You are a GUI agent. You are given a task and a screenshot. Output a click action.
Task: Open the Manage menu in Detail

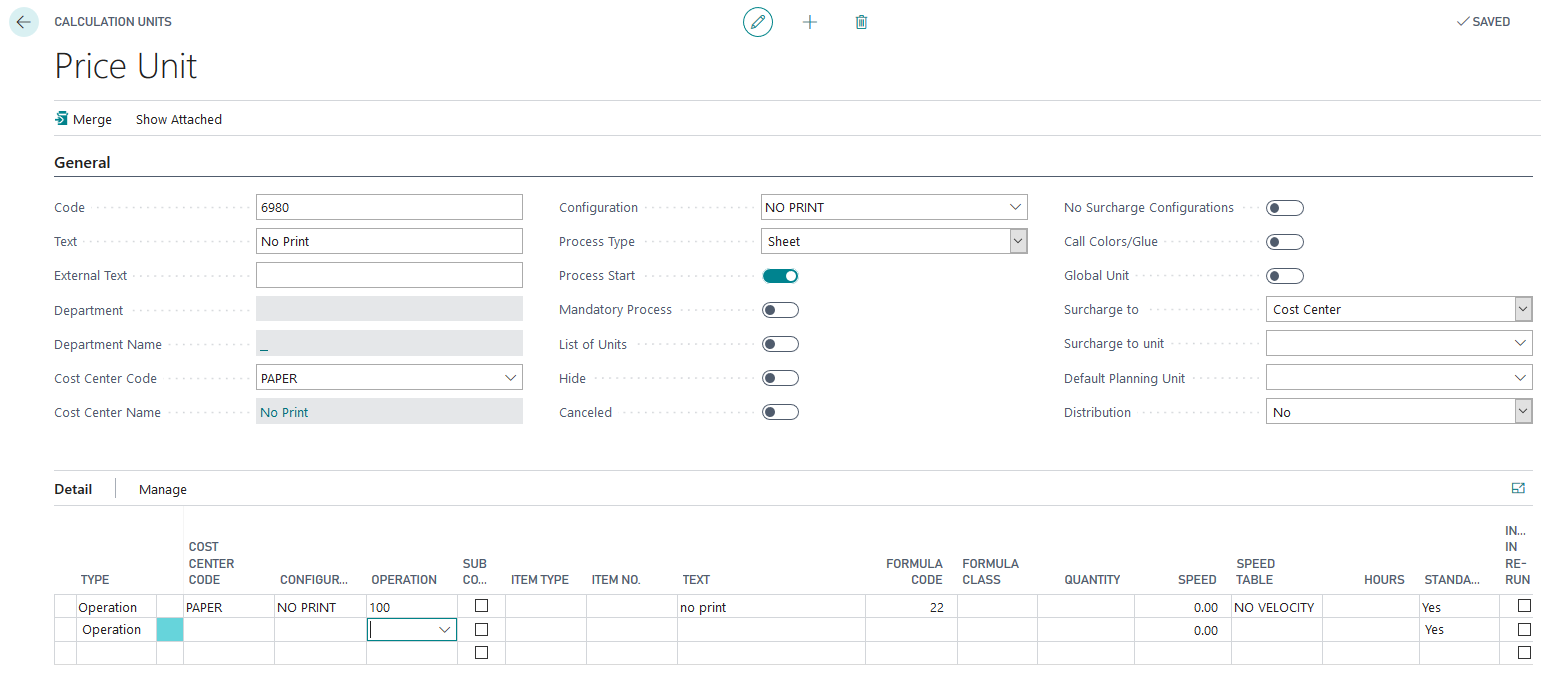163,489
